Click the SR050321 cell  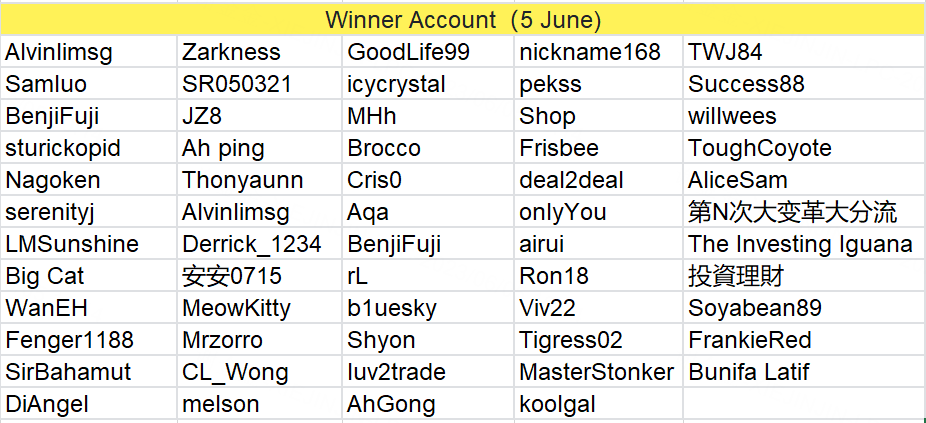pos(259,84)
